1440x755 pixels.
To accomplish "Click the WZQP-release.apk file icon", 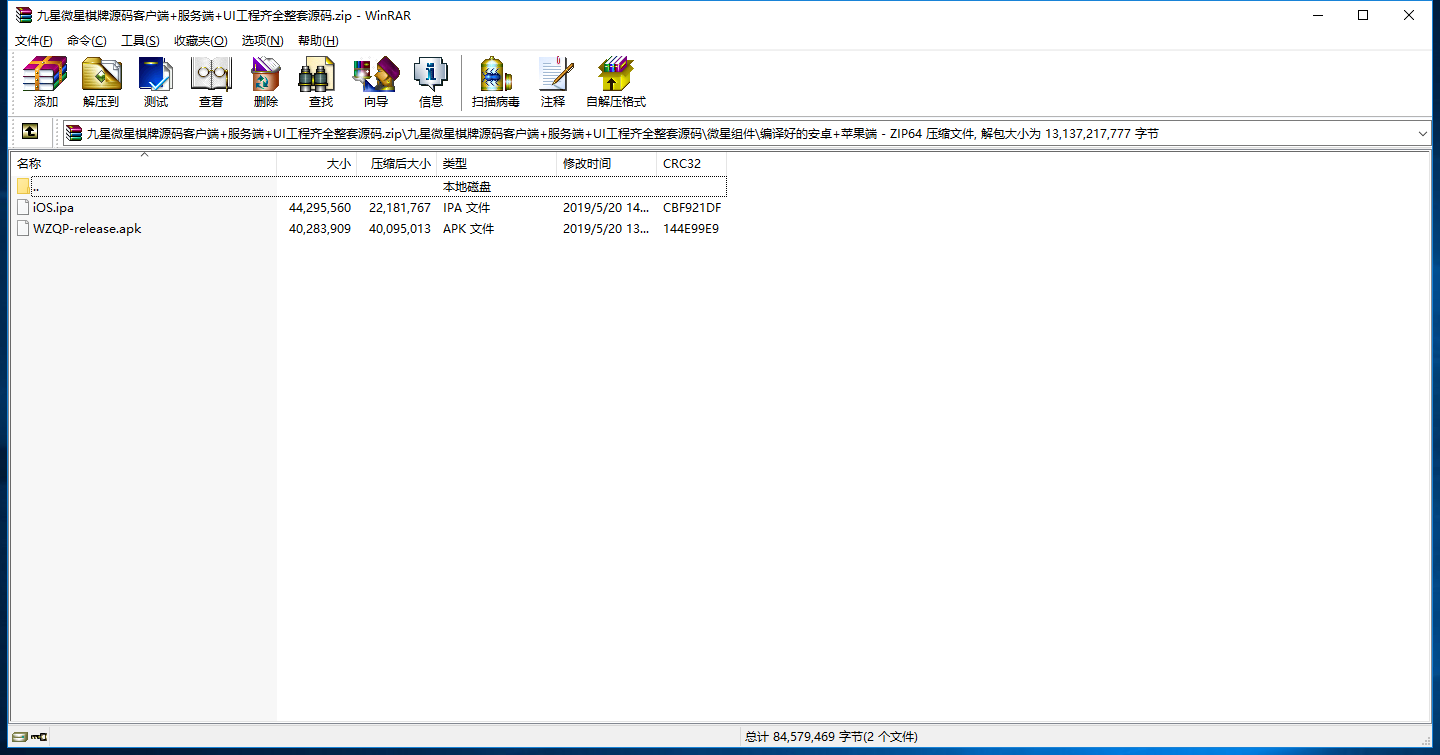I will 24,229.
